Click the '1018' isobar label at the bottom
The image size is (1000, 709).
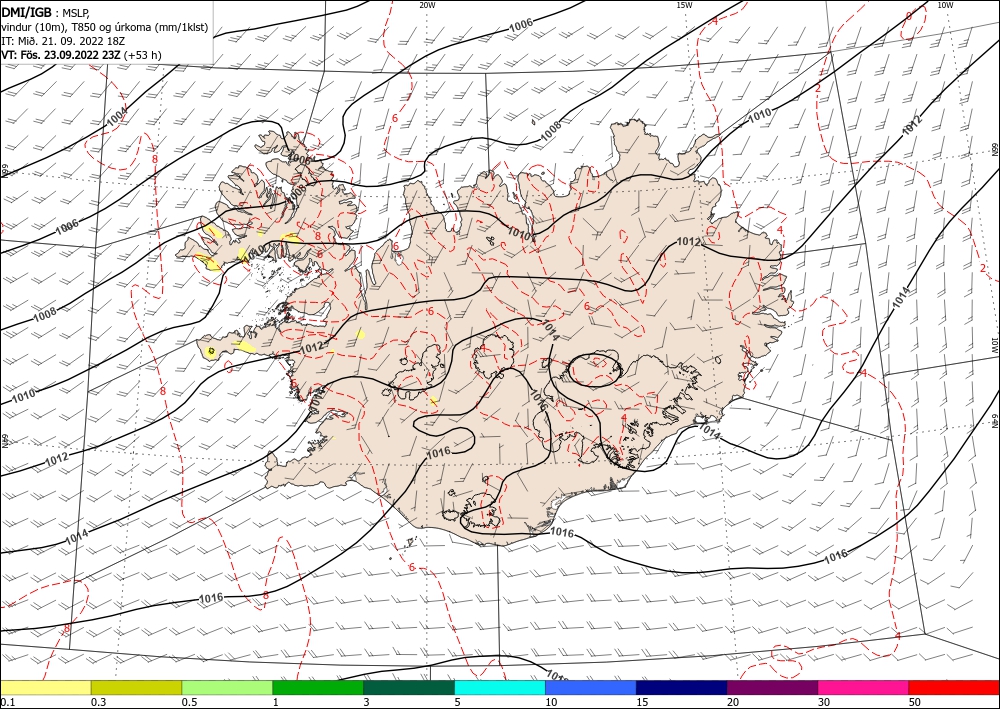[557, 675]
